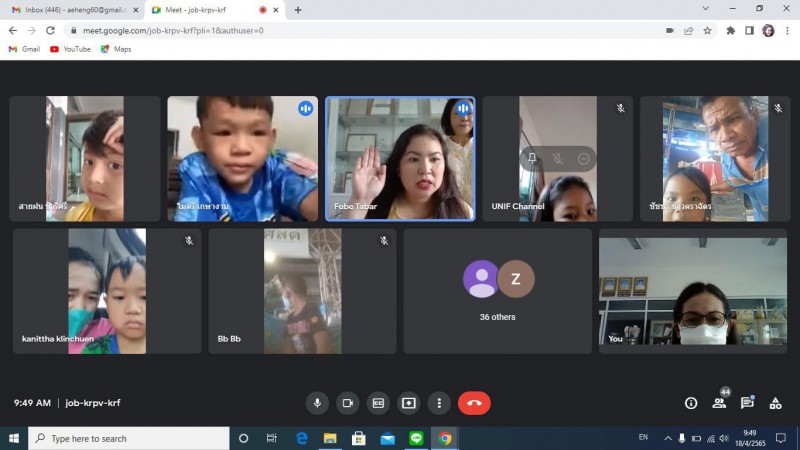Open the three-dot more options menu in Meet

coord(438,403)
